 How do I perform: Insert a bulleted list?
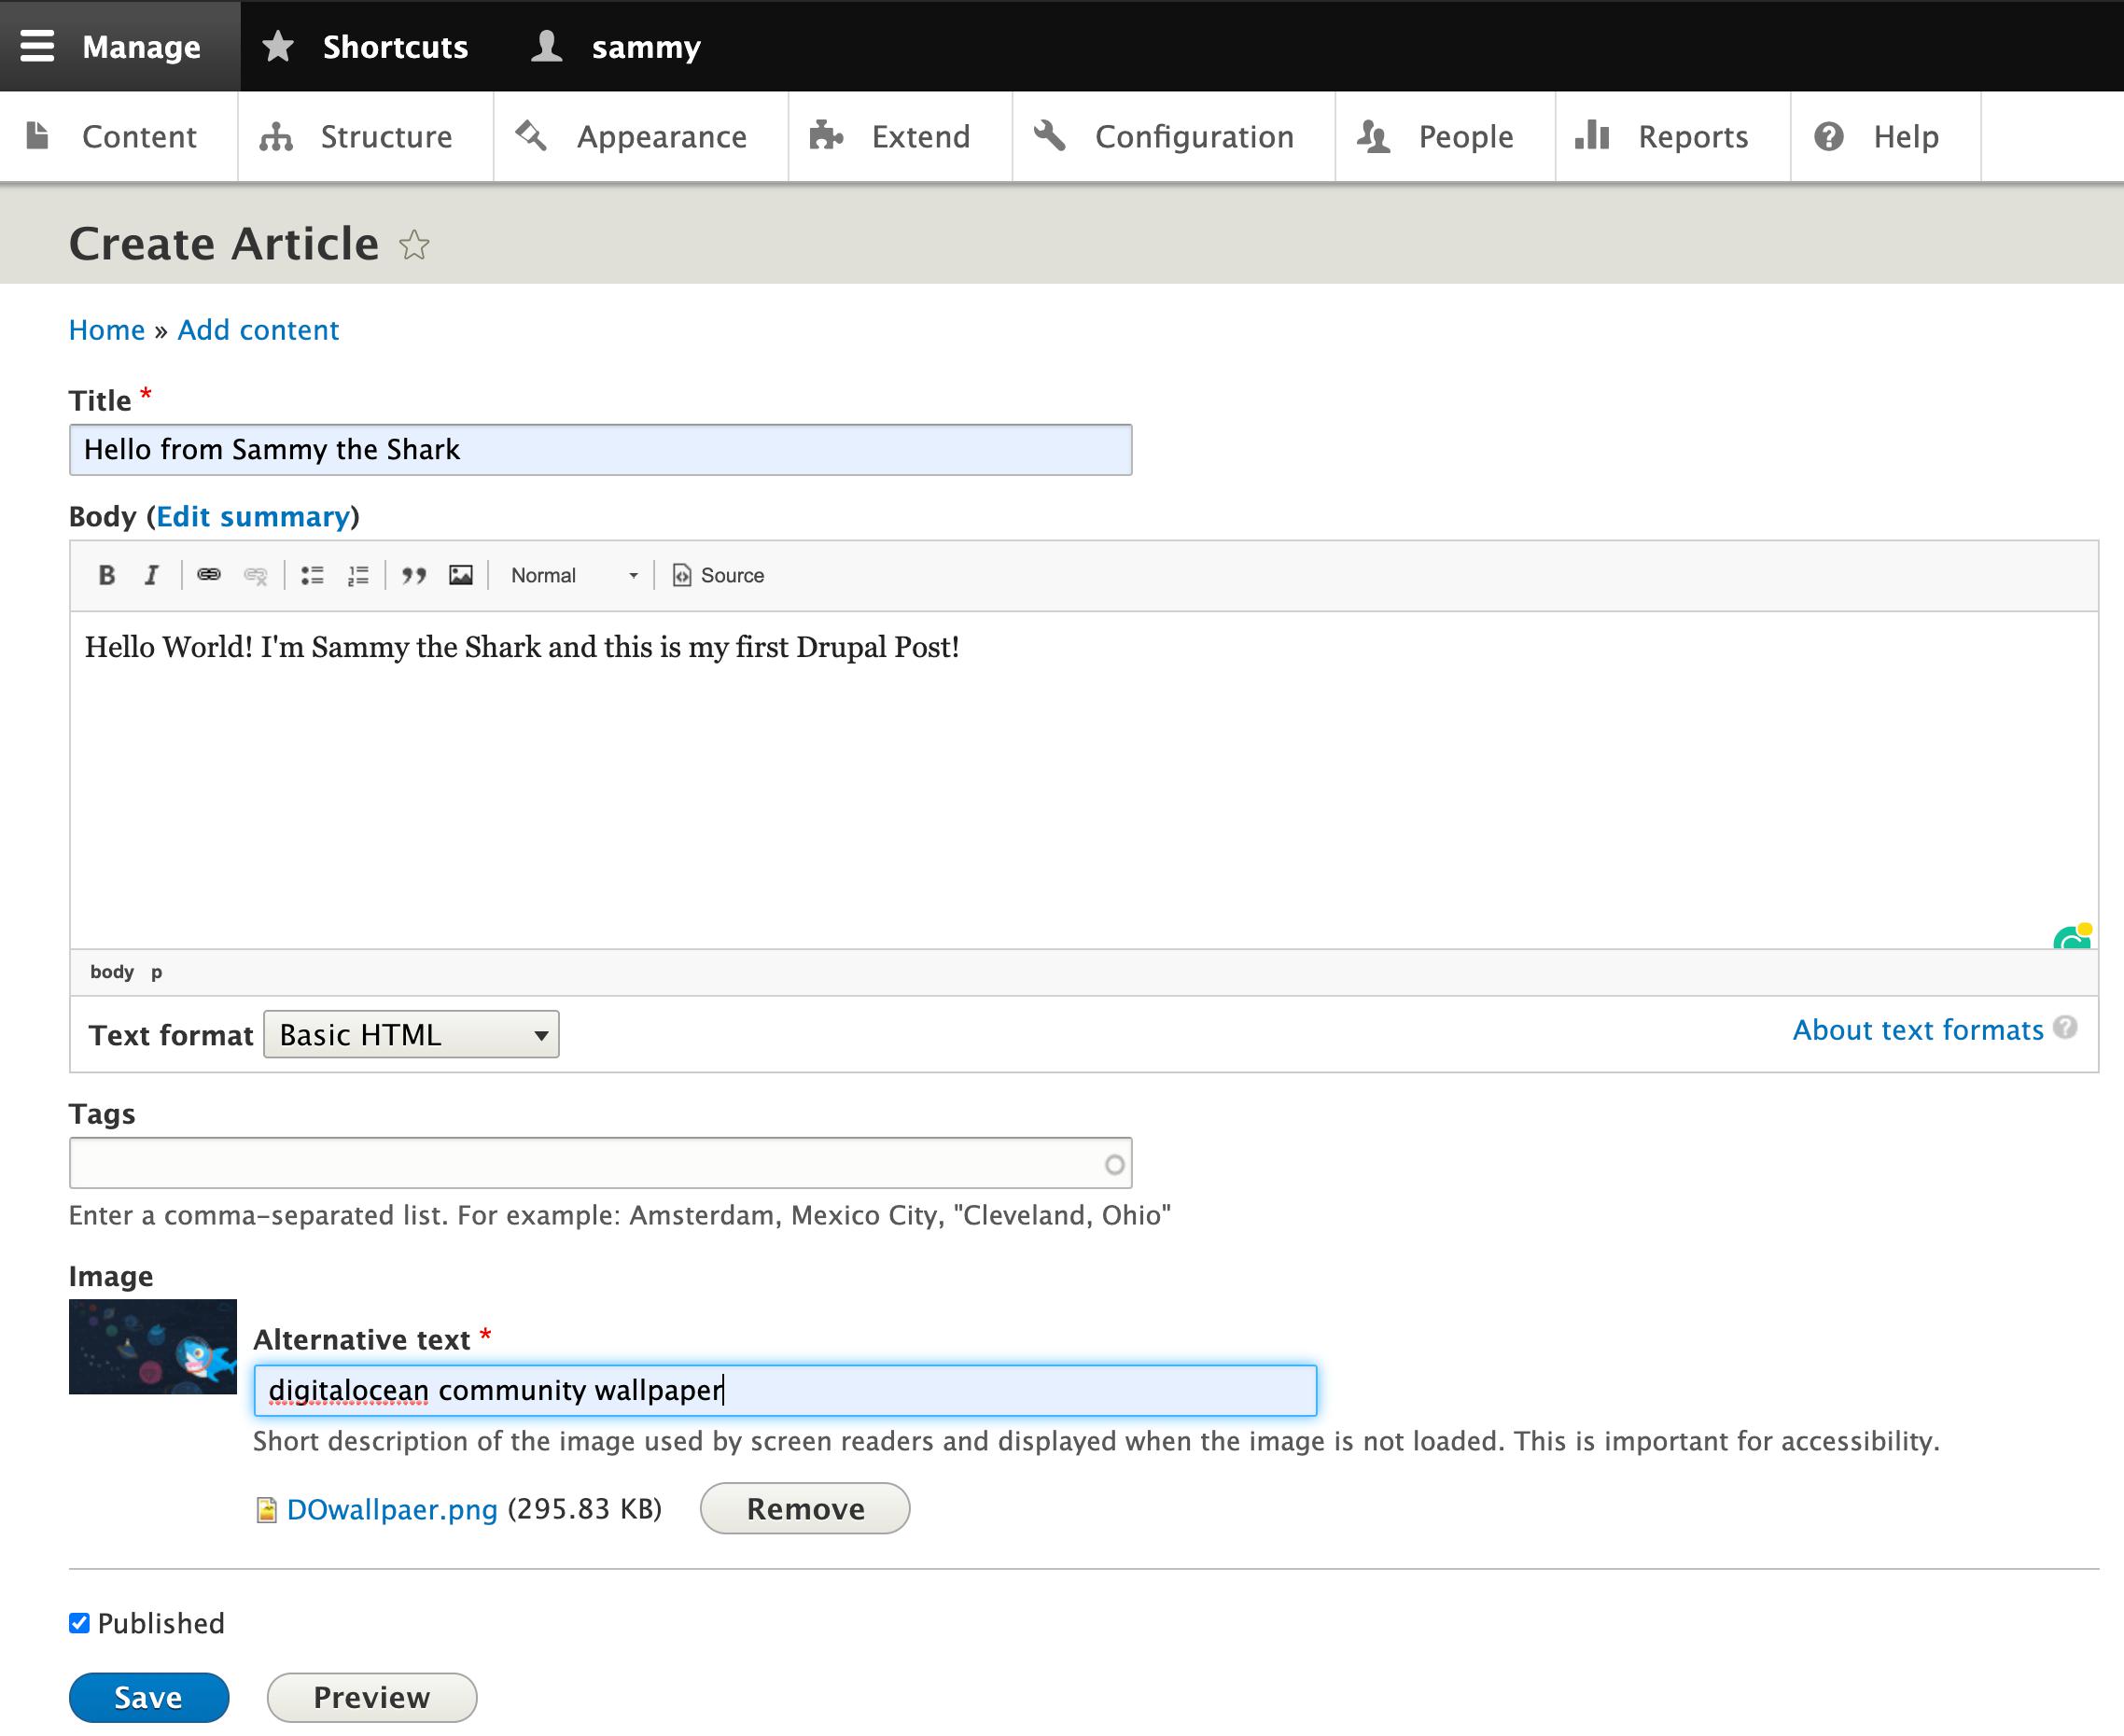pos(312,575)
